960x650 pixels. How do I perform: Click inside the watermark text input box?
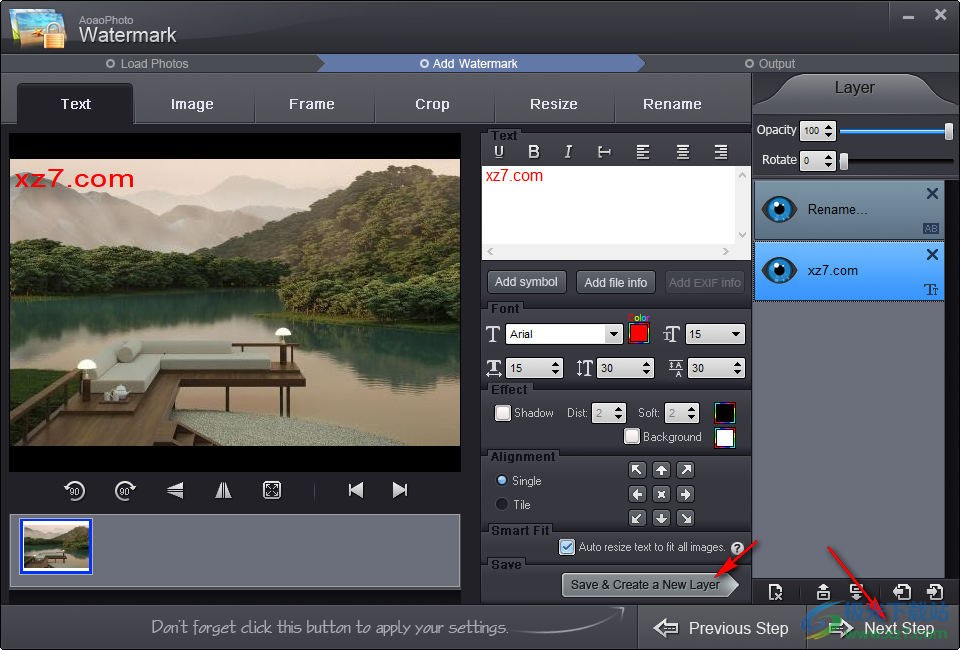pos(609,205)
